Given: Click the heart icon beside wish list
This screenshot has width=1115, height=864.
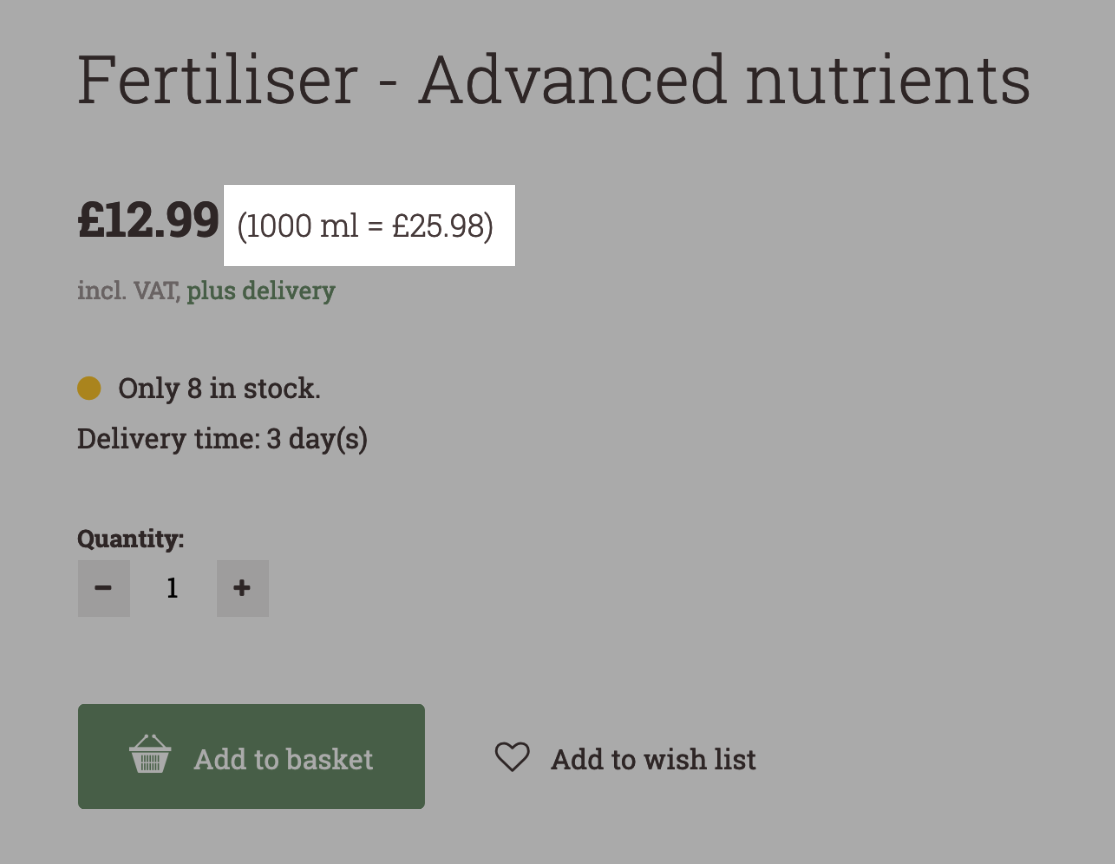Looking at the screenshot, I should (x=512, y=757).
